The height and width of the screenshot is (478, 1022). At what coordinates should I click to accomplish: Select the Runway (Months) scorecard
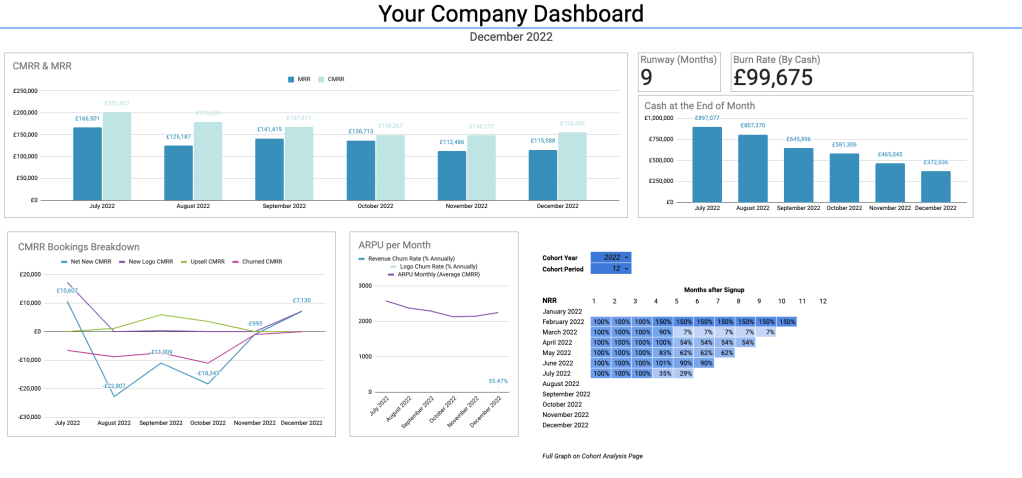click(678, 71)
